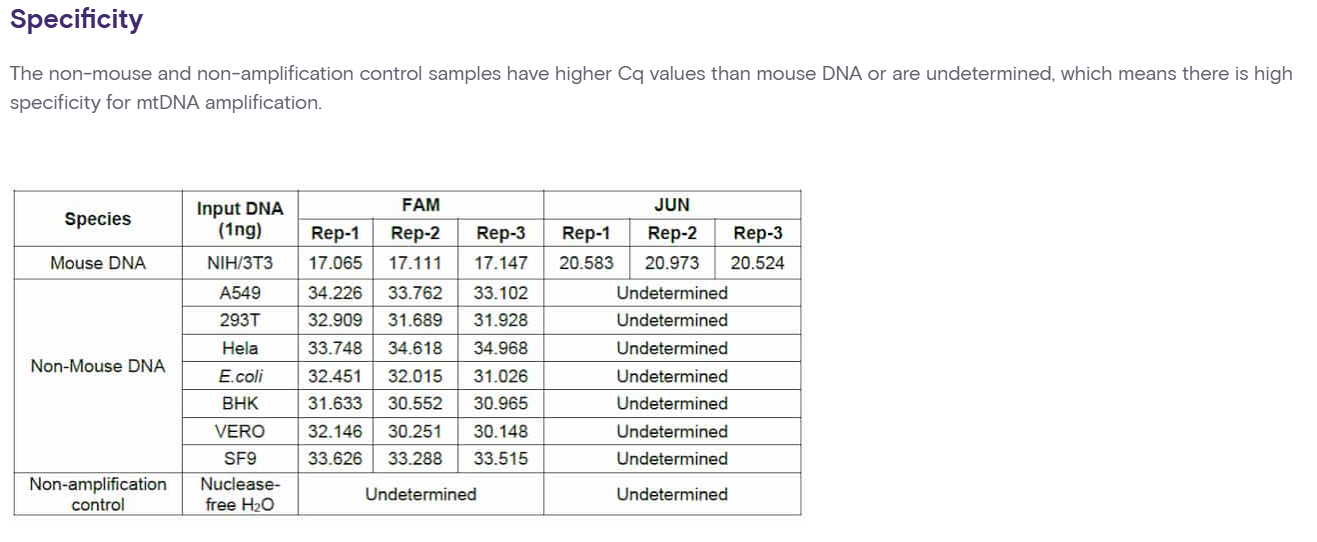Select the JUN Rep-2 value 20.973
The width and height of the screenshot is (1317, 542).
[x=672, y=263]
